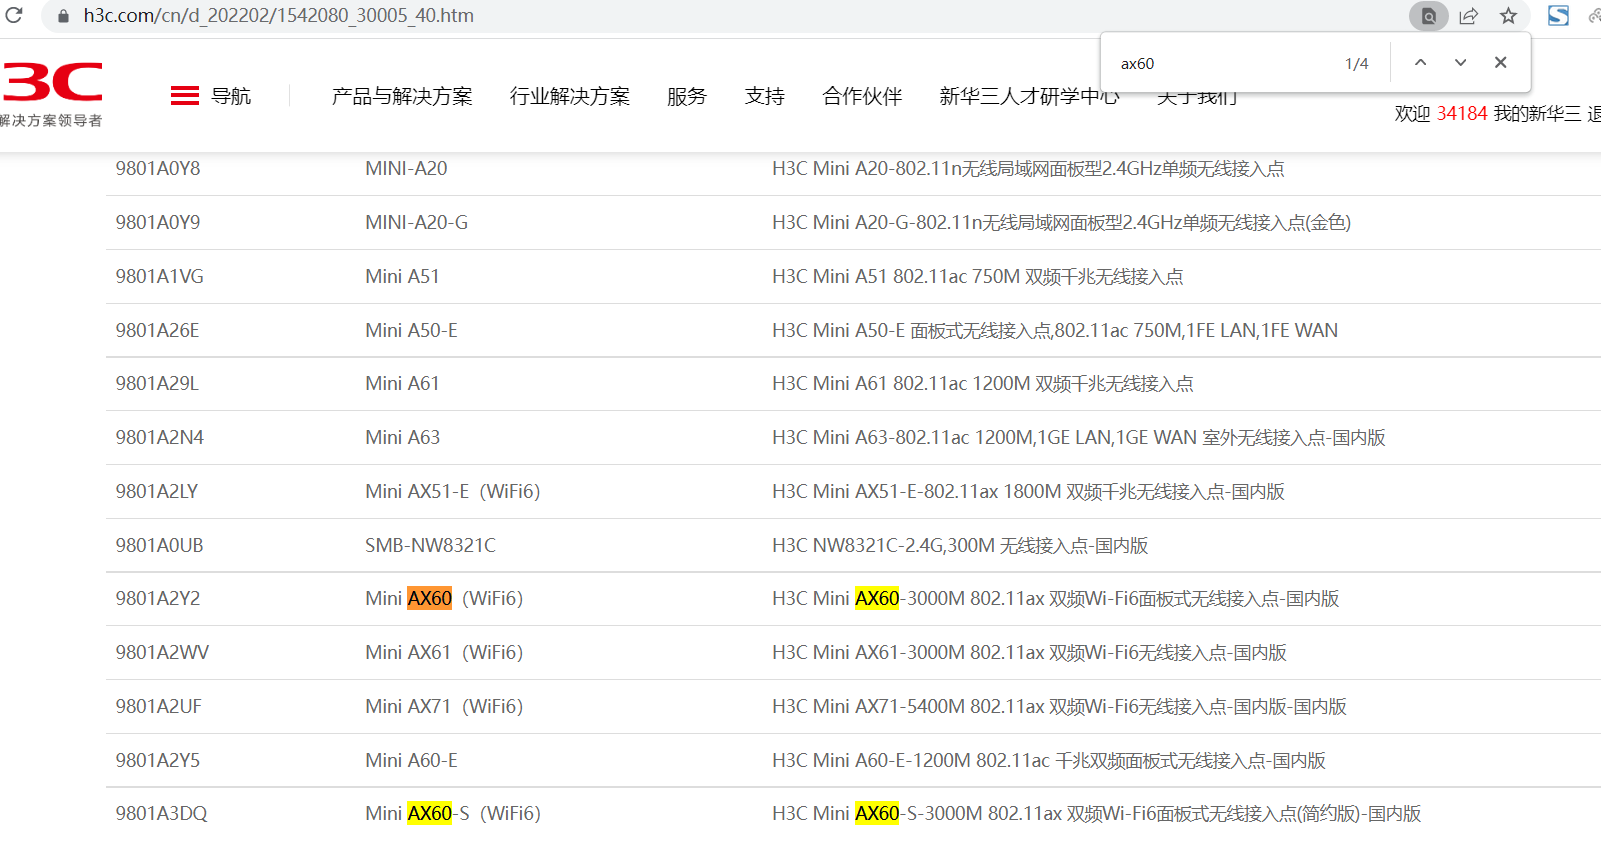The image size is (1601, 857).
Task: Open the 服务 menu
Action: point(687,96)
